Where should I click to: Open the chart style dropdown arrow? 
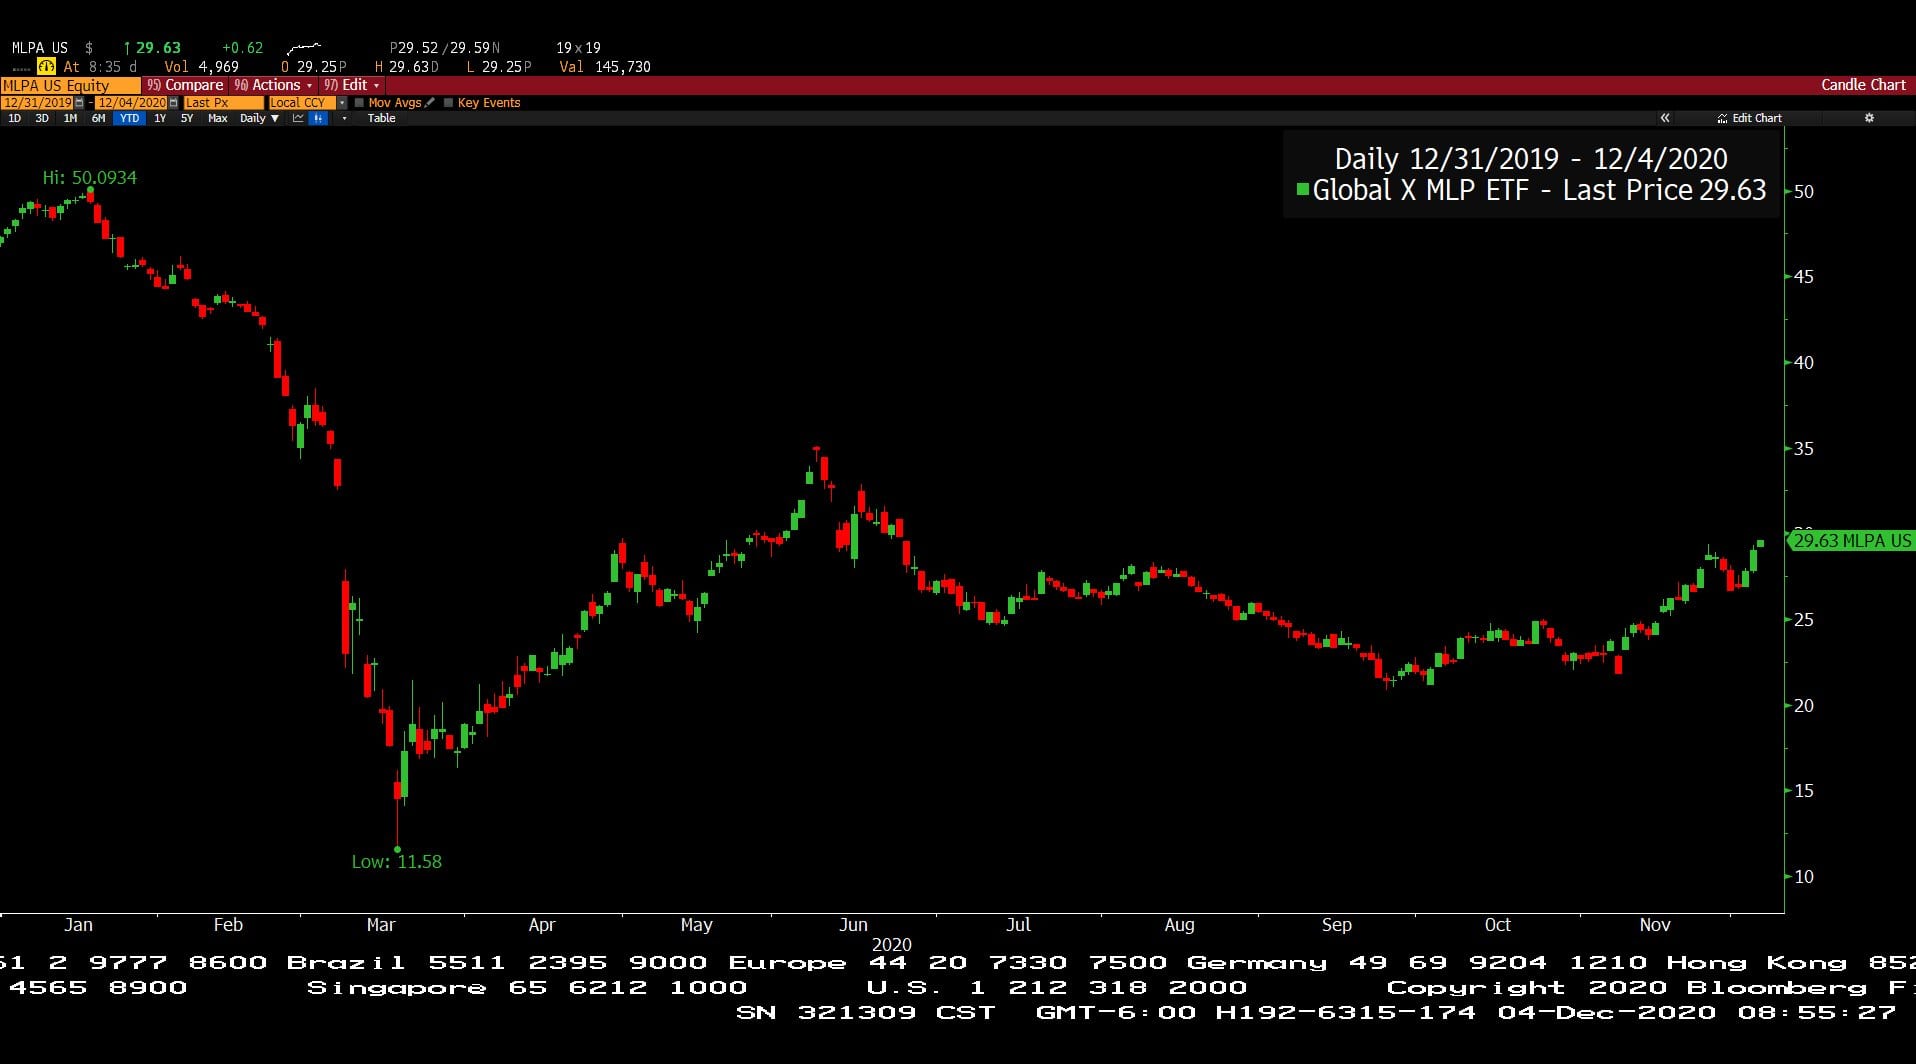tap(344, 118)
